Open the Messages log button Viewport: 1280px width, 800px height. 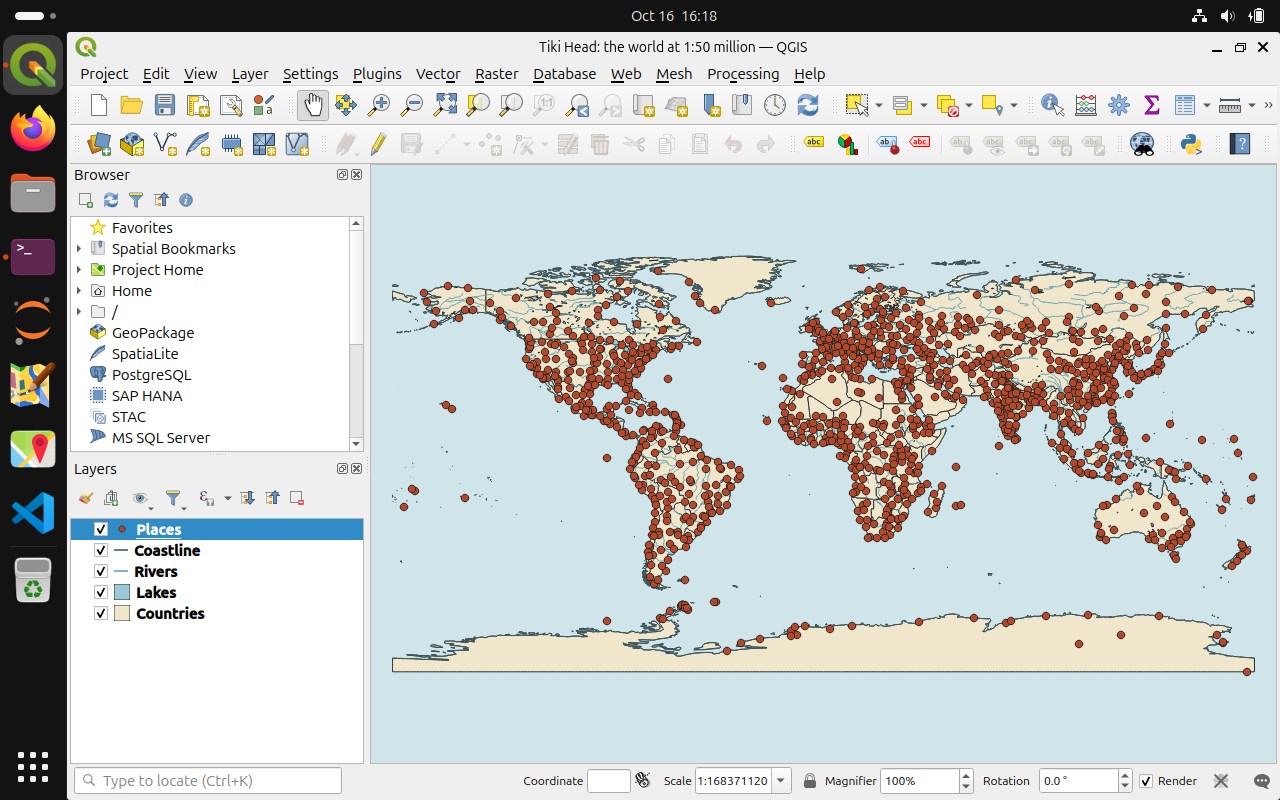click(x=1261, y=781)
